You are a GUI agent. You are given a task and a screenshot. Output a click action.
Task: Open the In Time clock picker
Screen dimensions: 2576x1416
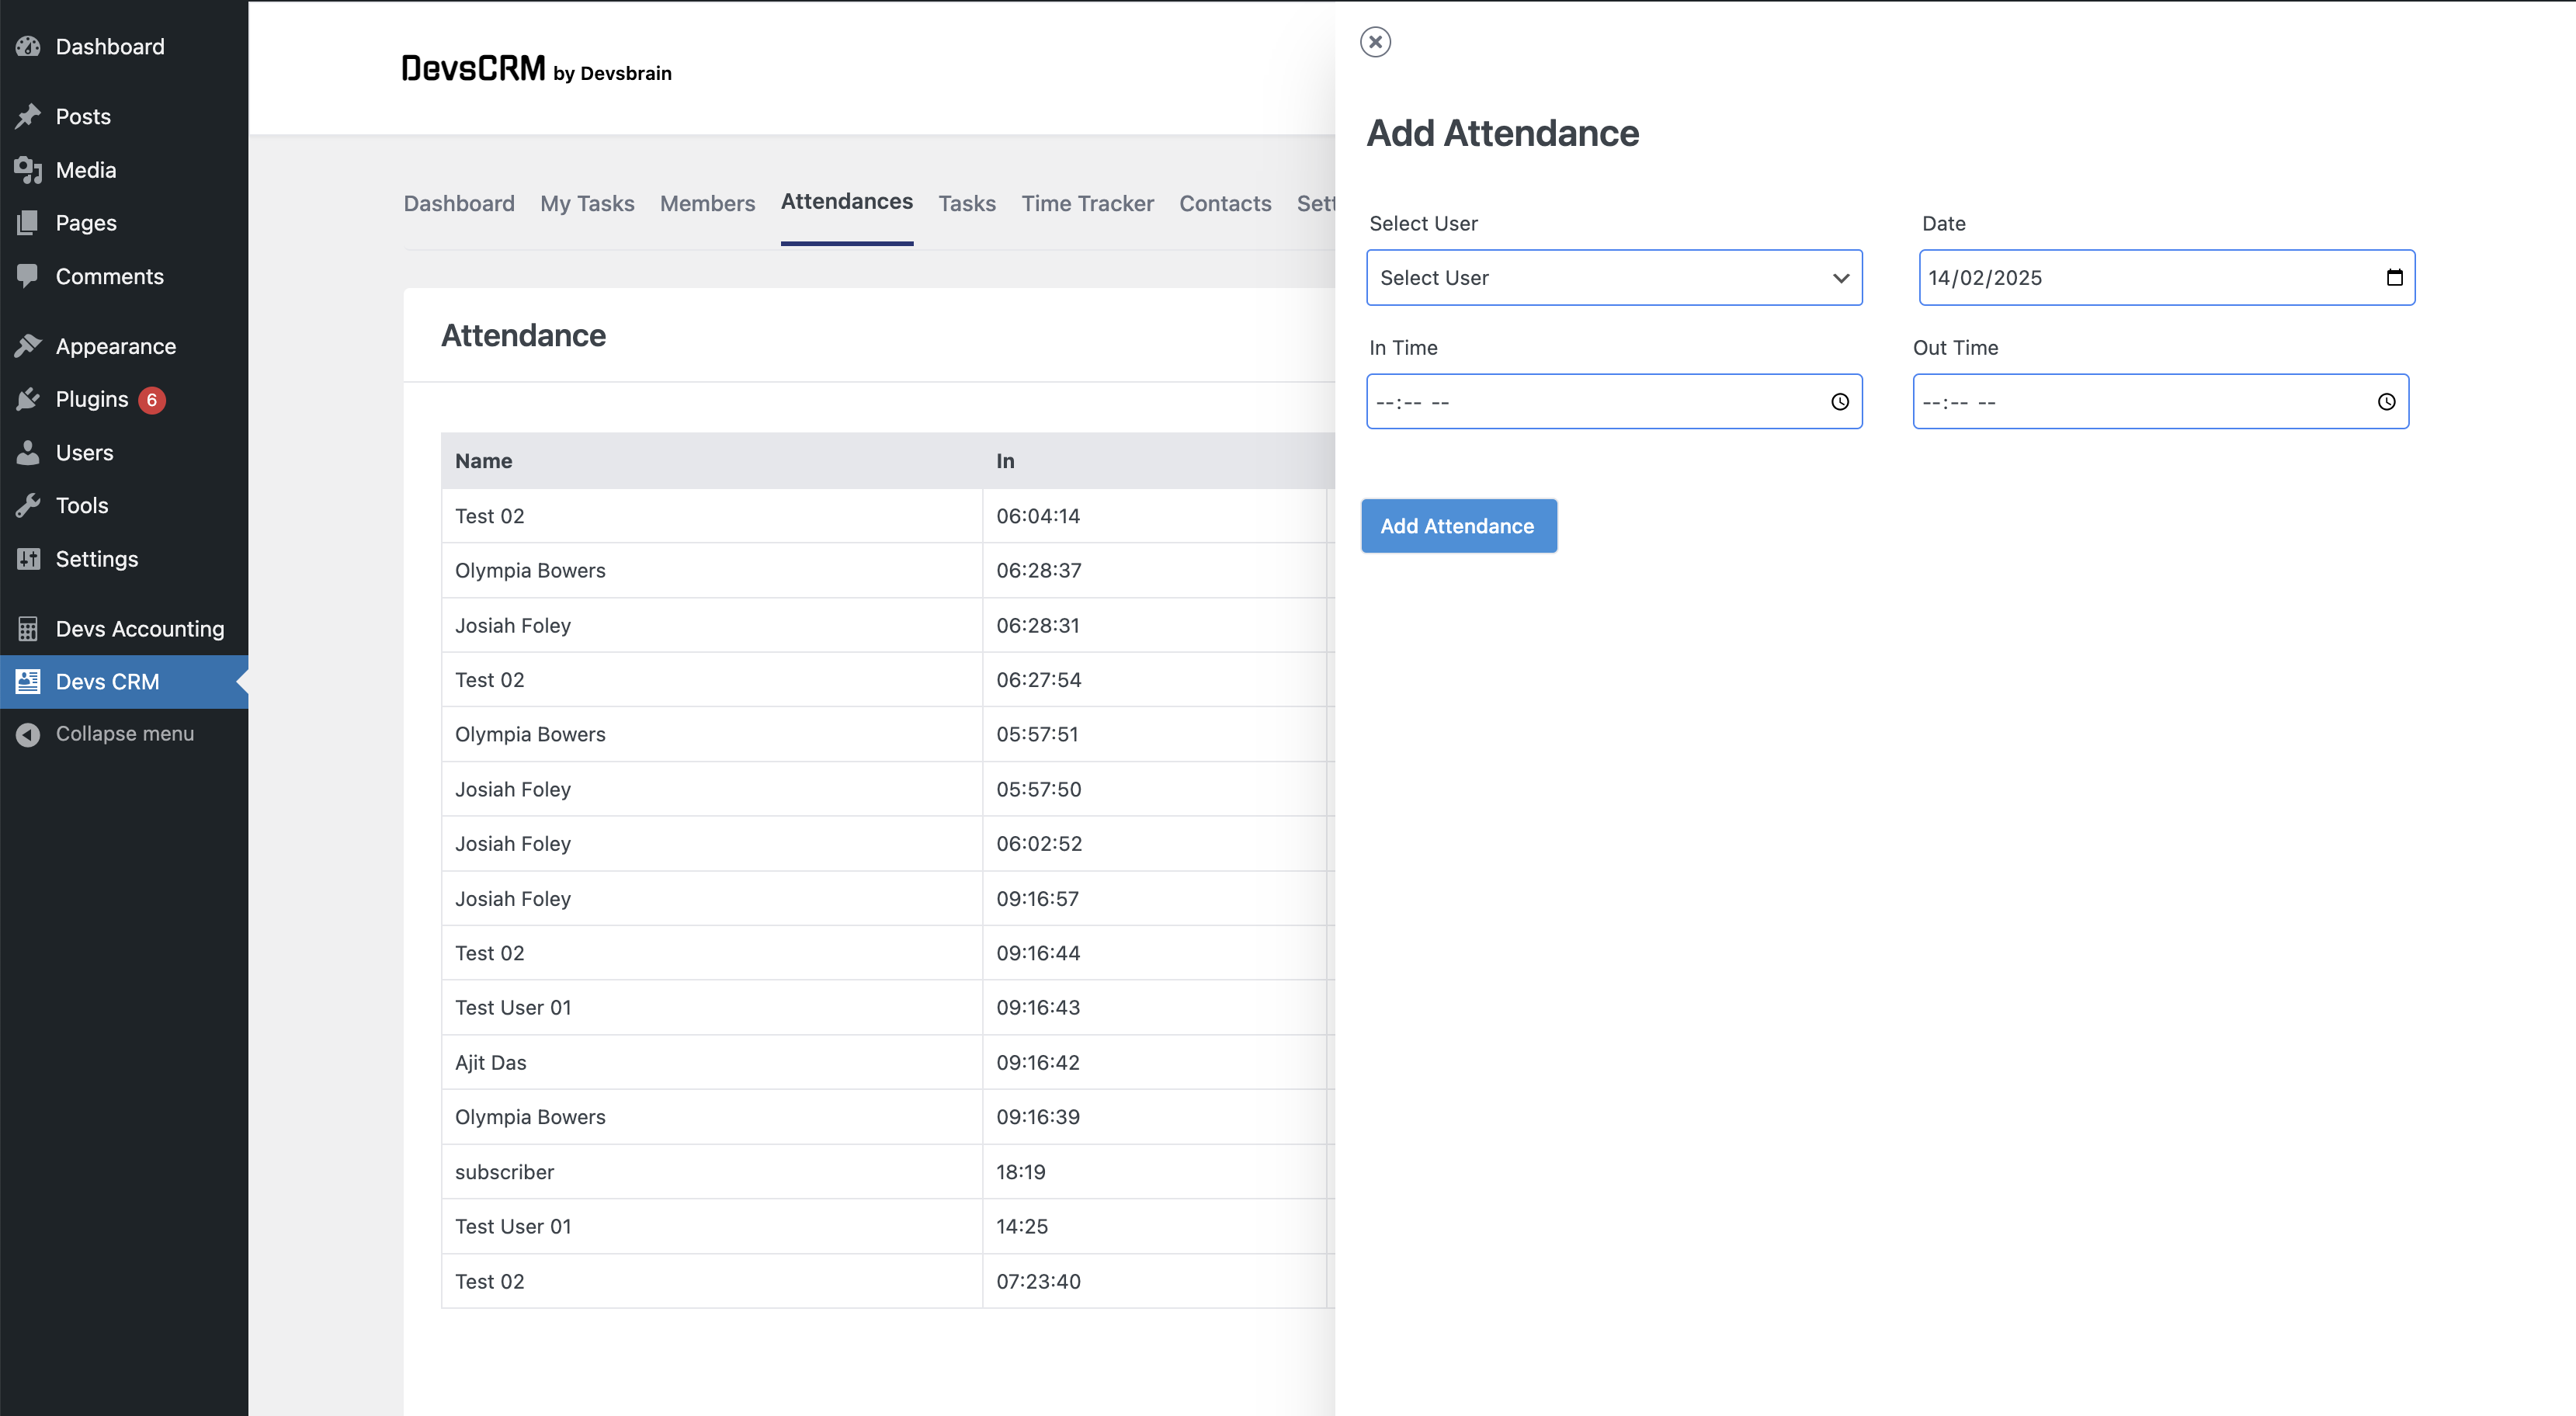1840,402
